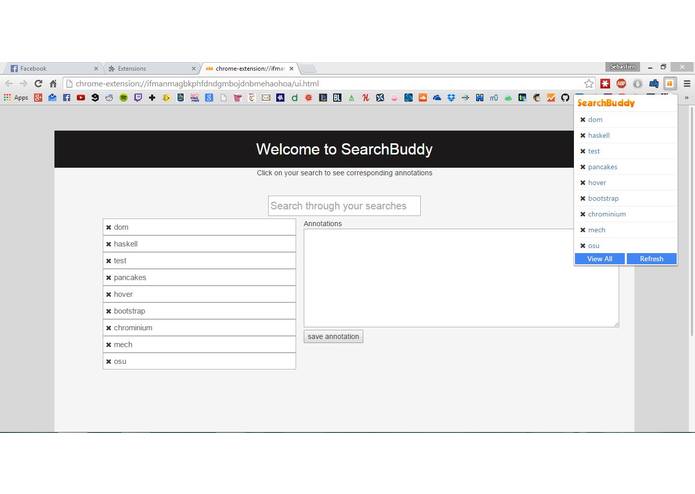Click the save annotation button

333,337
